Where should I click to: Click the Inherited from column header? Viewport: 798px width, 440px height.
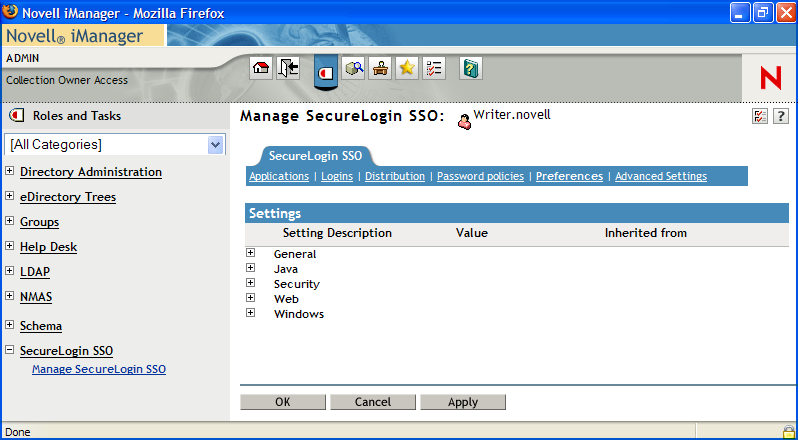[x=646, y=233]
